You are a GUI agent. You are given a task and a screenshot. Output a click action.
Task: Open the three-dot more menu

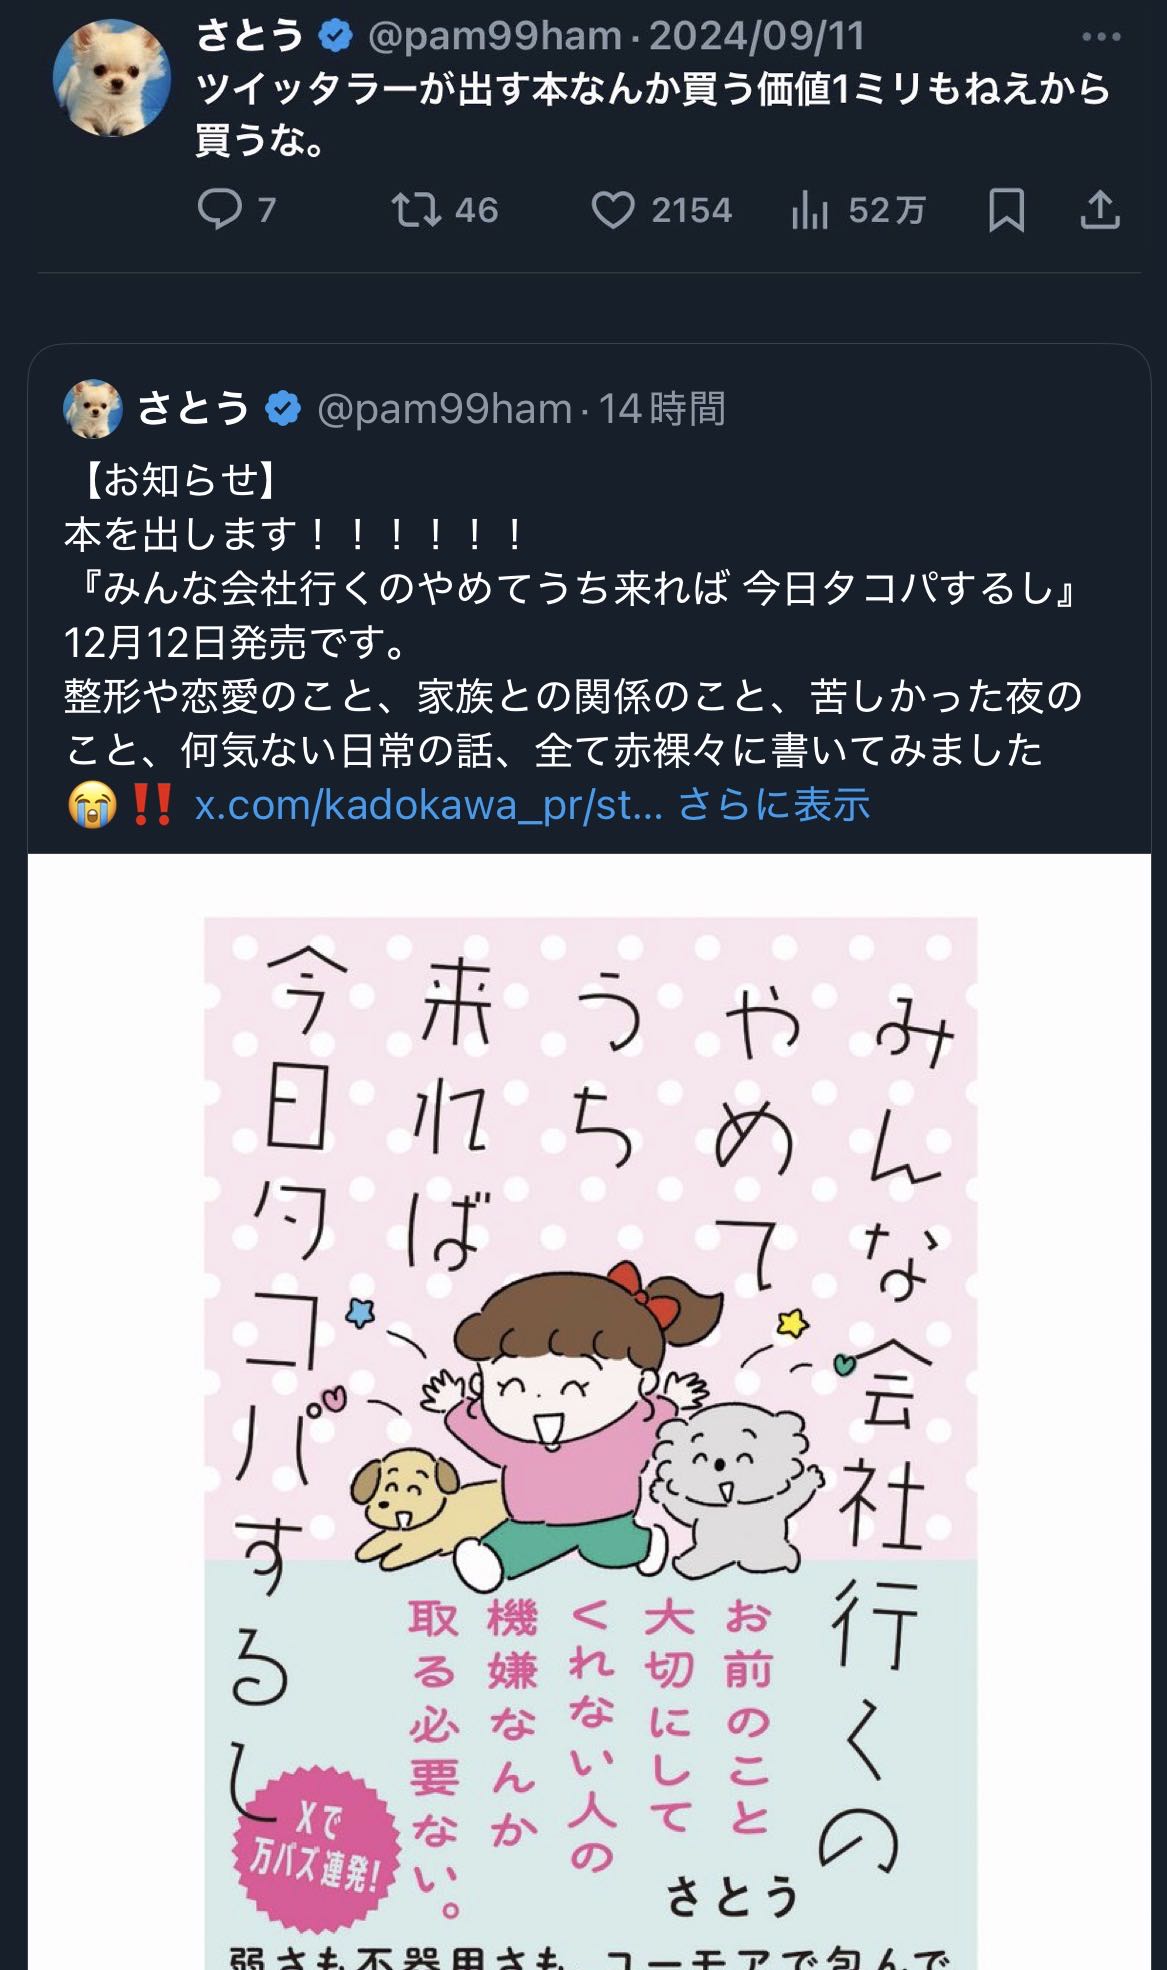[1101, 37]
